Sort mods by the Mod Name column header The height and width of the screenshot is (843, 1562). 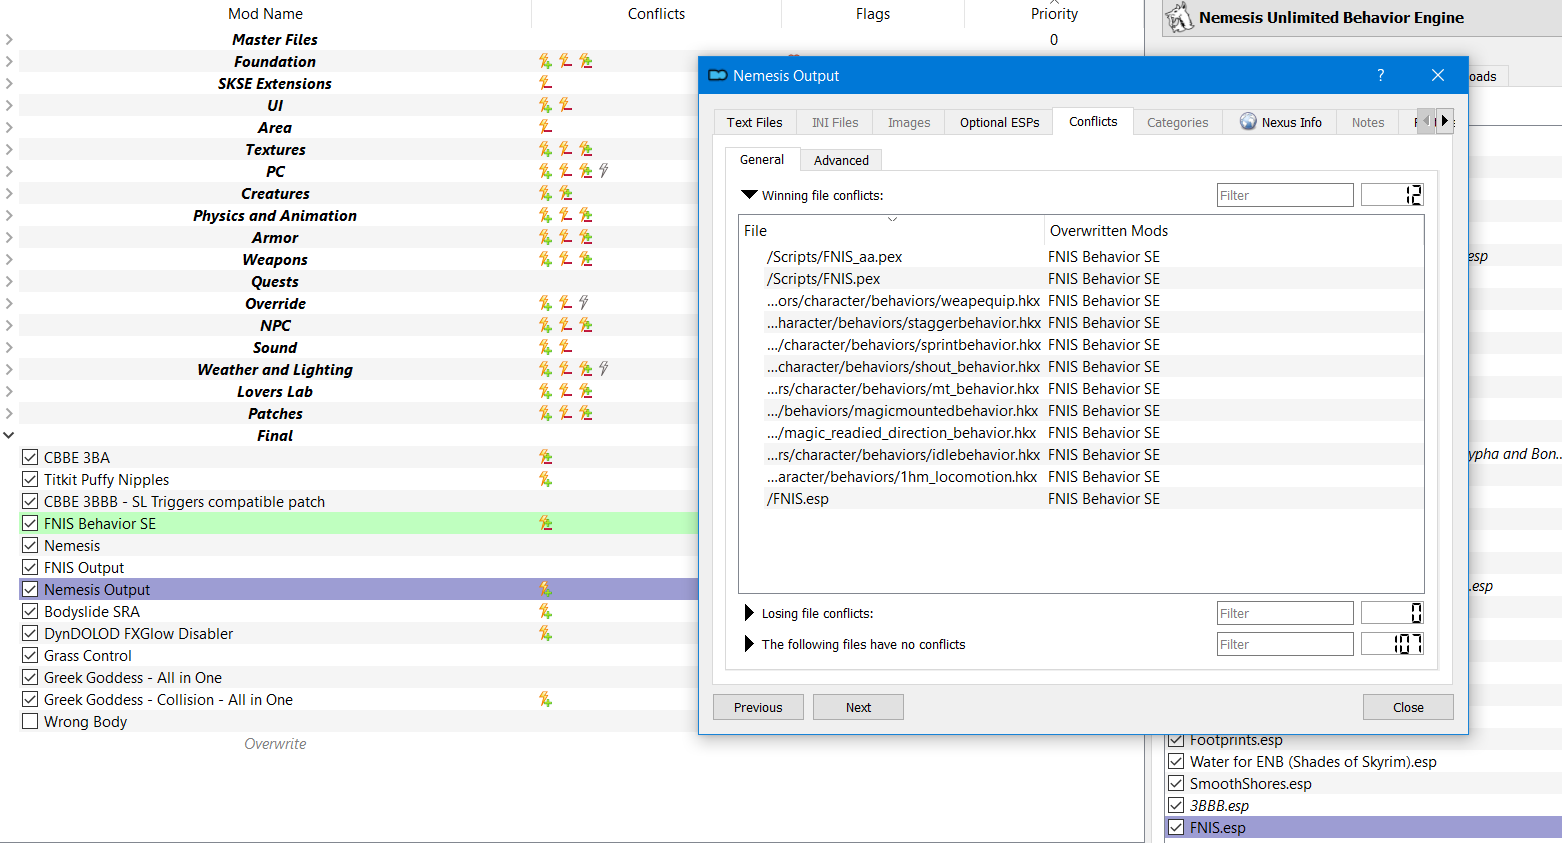click(265, 14)
